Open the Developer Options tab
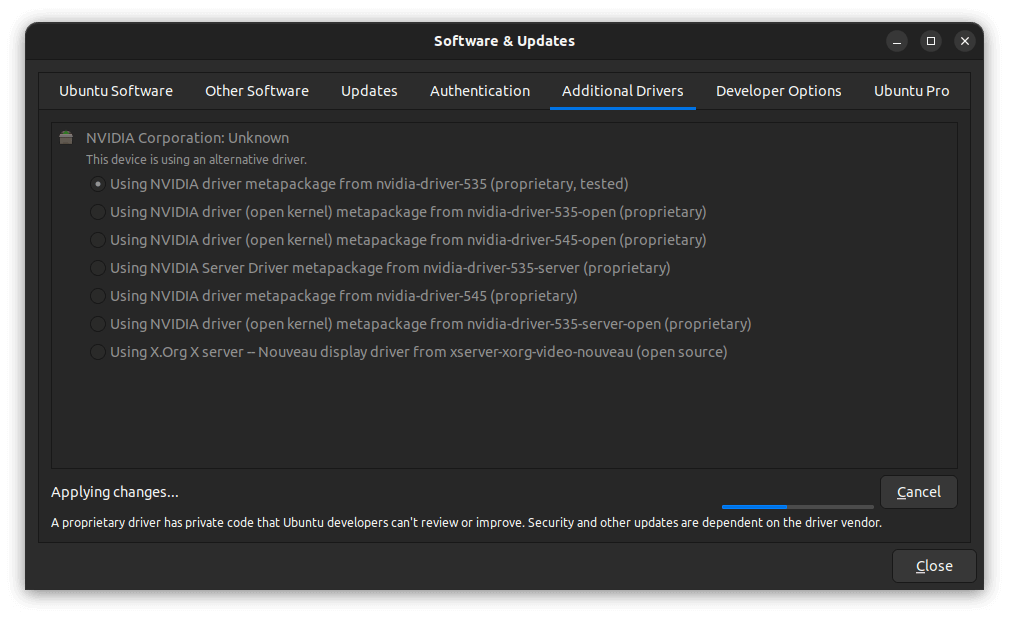Viewport: 1009px width, 618px height. (778, 91)
